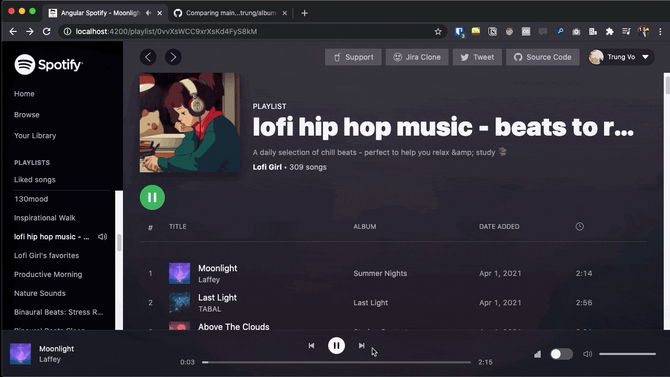Click the song progress bar

point(336,362)
